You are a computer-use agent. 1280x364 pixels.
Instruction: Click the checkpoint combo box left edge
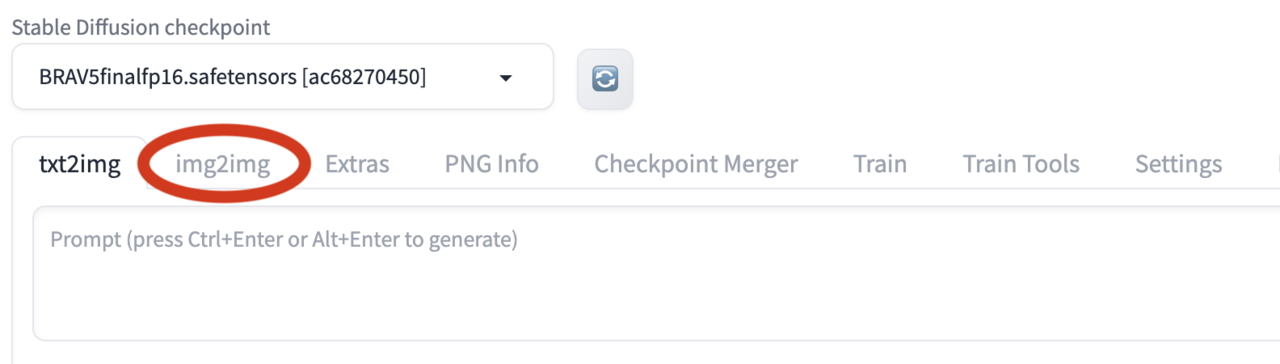click(x=20, y=77)
